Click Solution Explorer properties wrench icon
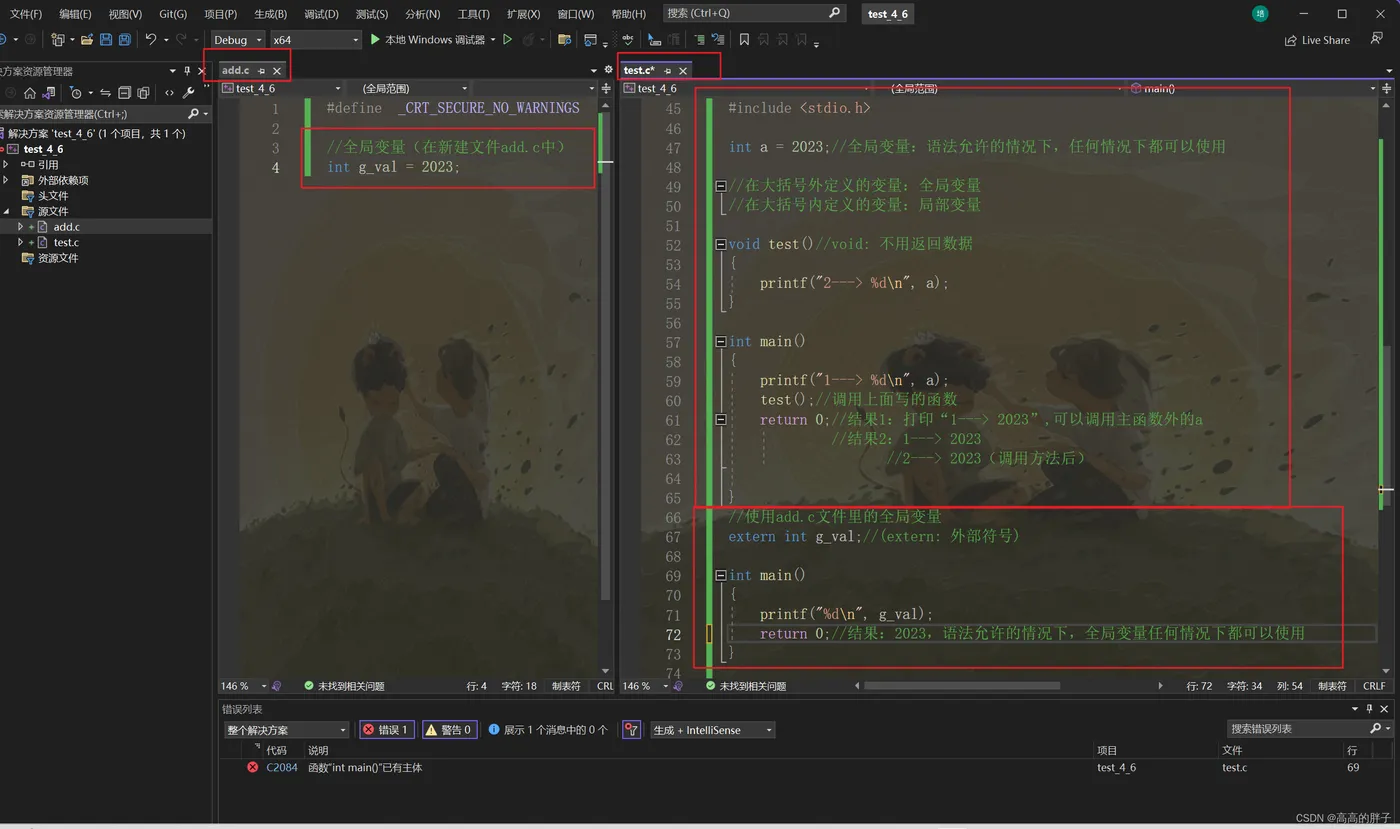 tap(188, 93)
